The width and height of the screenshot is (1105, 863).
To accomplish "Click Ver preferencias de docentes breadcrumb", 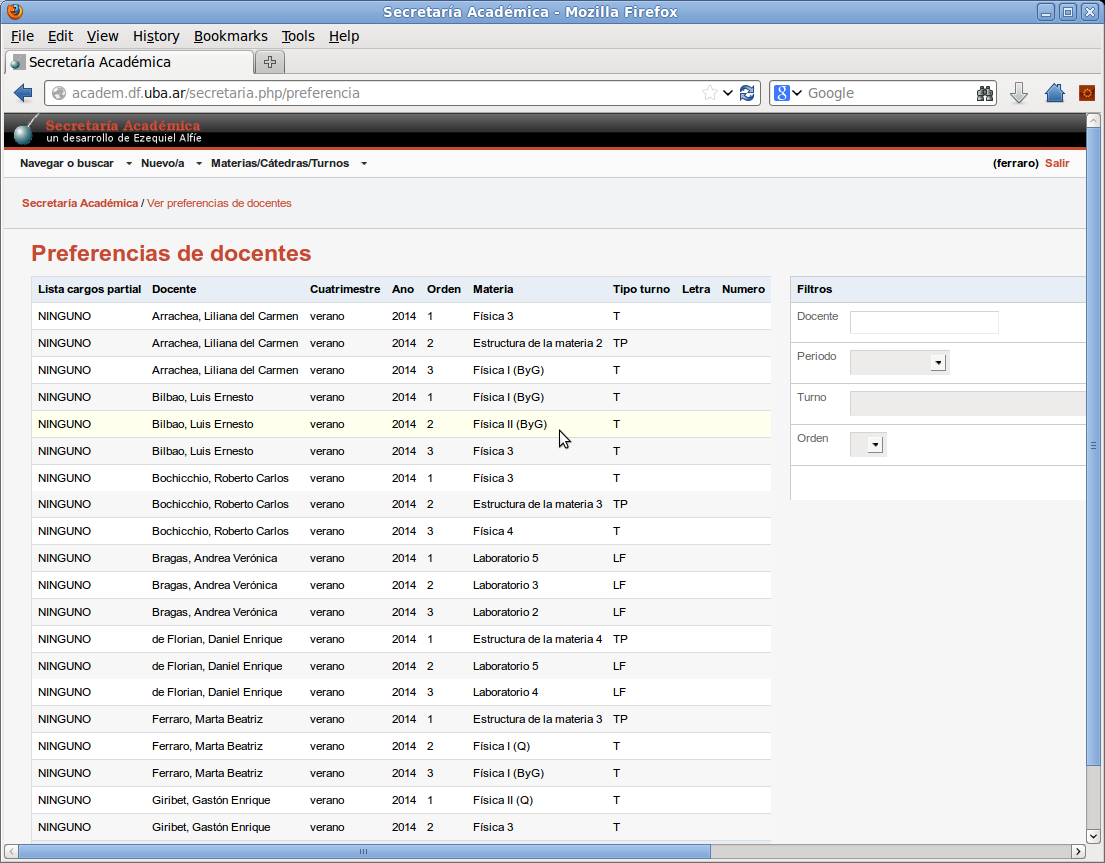I will coord(219,203).
